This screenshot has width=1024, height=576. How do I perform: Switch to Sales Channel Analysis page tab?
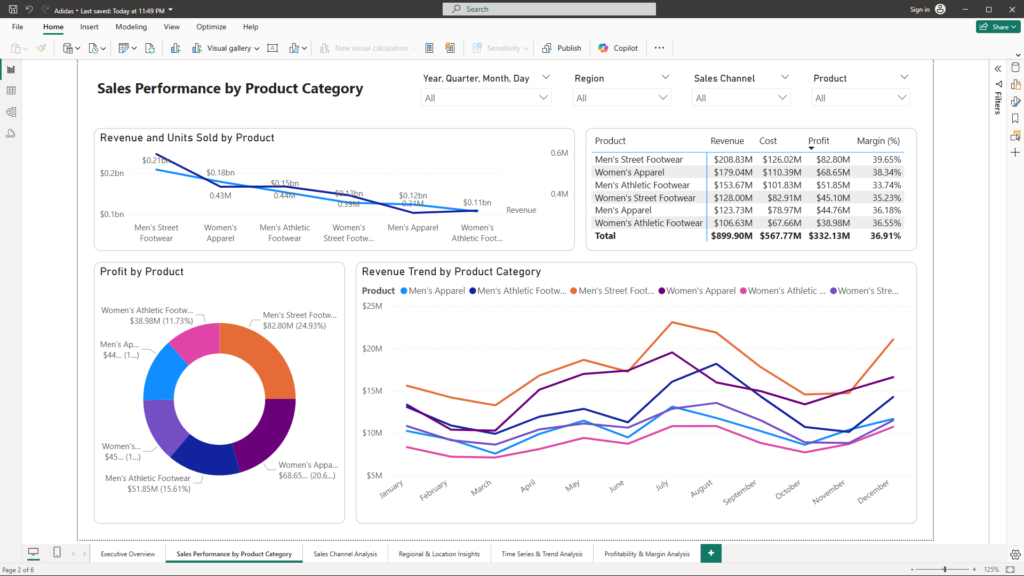345,554
